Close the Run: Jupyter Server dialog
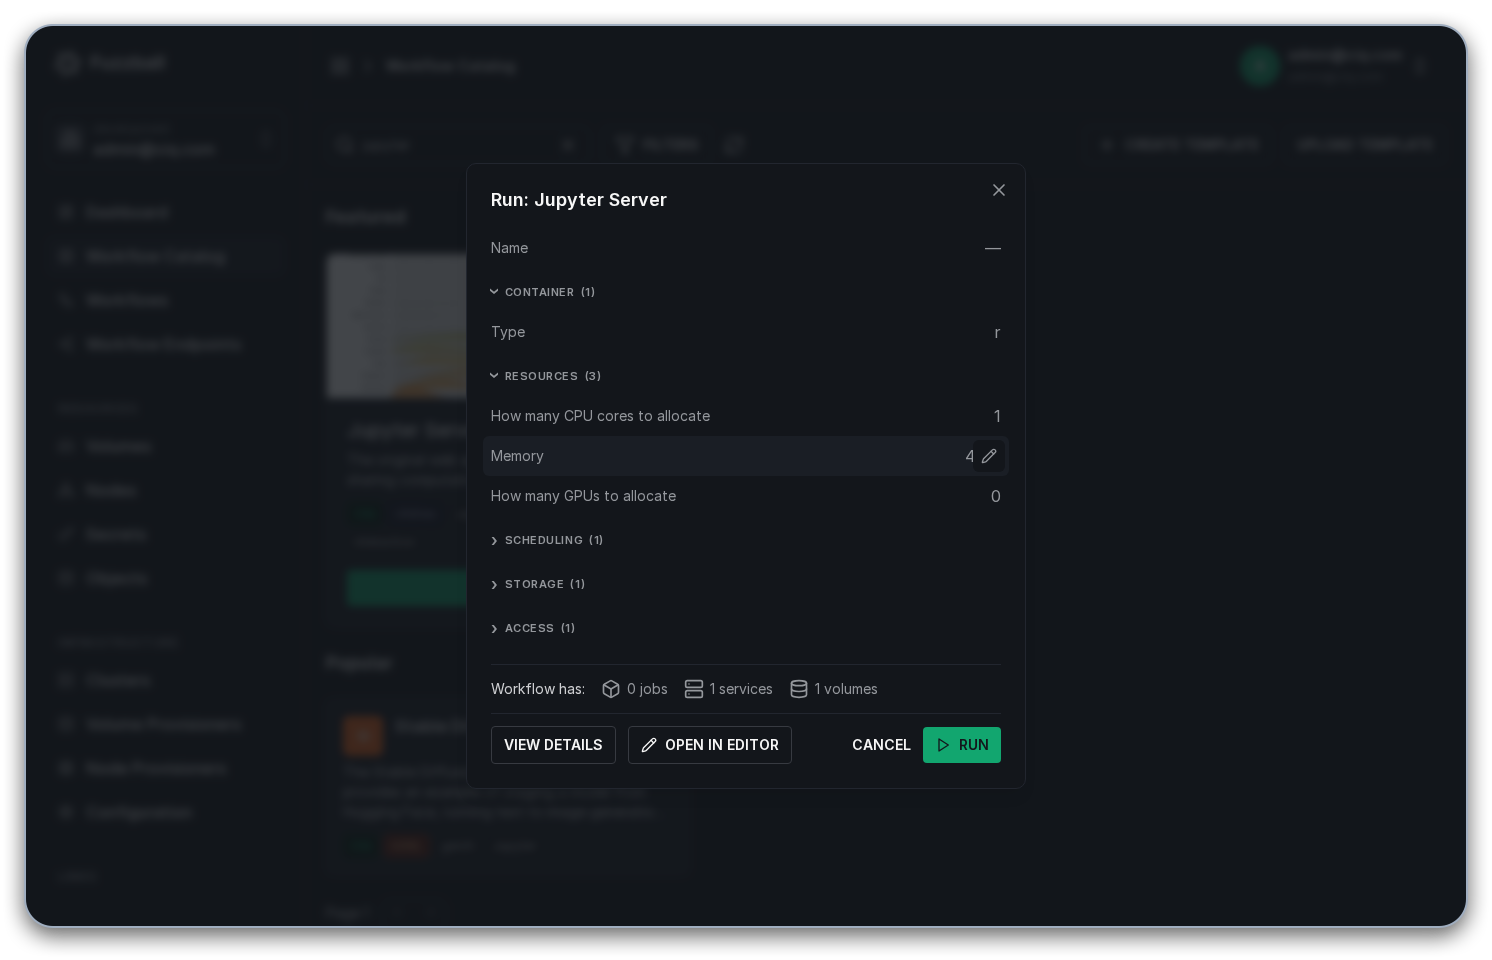This screenshot has width=1492, height=960. click(x=998, y=190)
